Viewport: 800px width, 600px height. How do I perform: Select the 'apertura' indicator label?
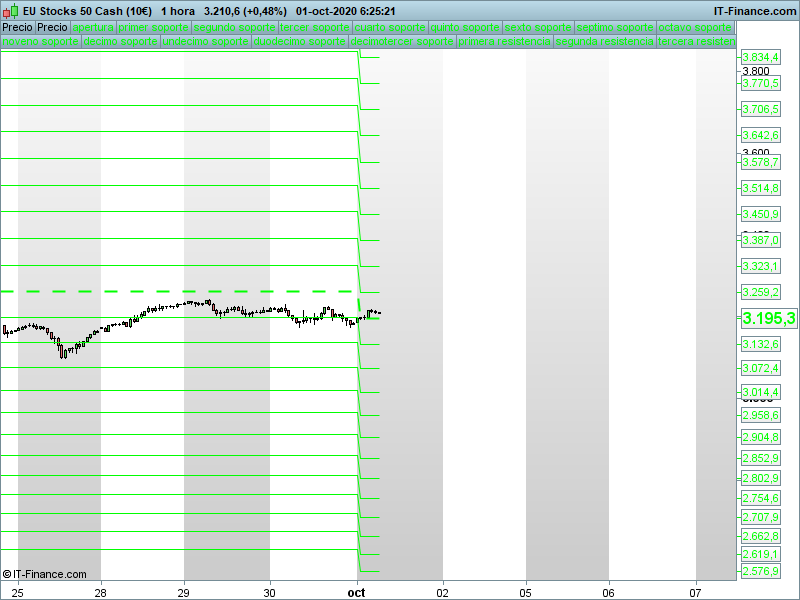[93, 27]
